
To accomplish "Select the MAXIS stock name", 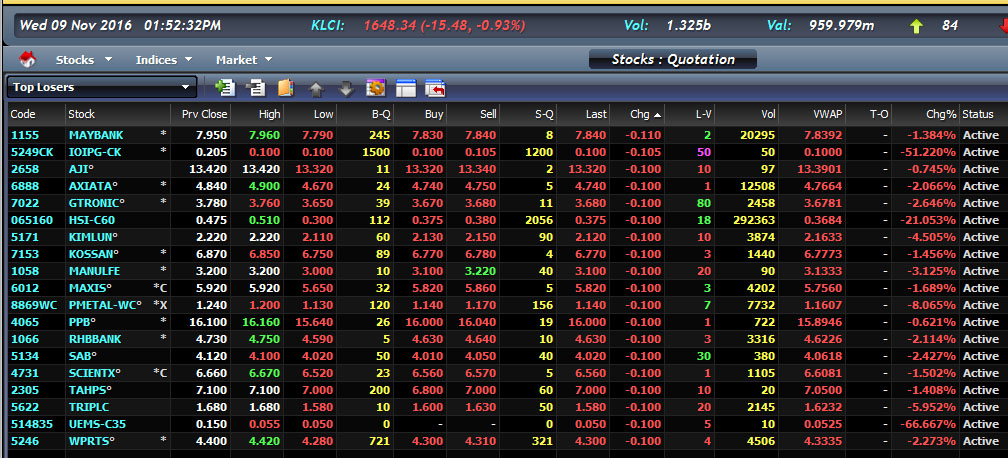I will (90, 288).
